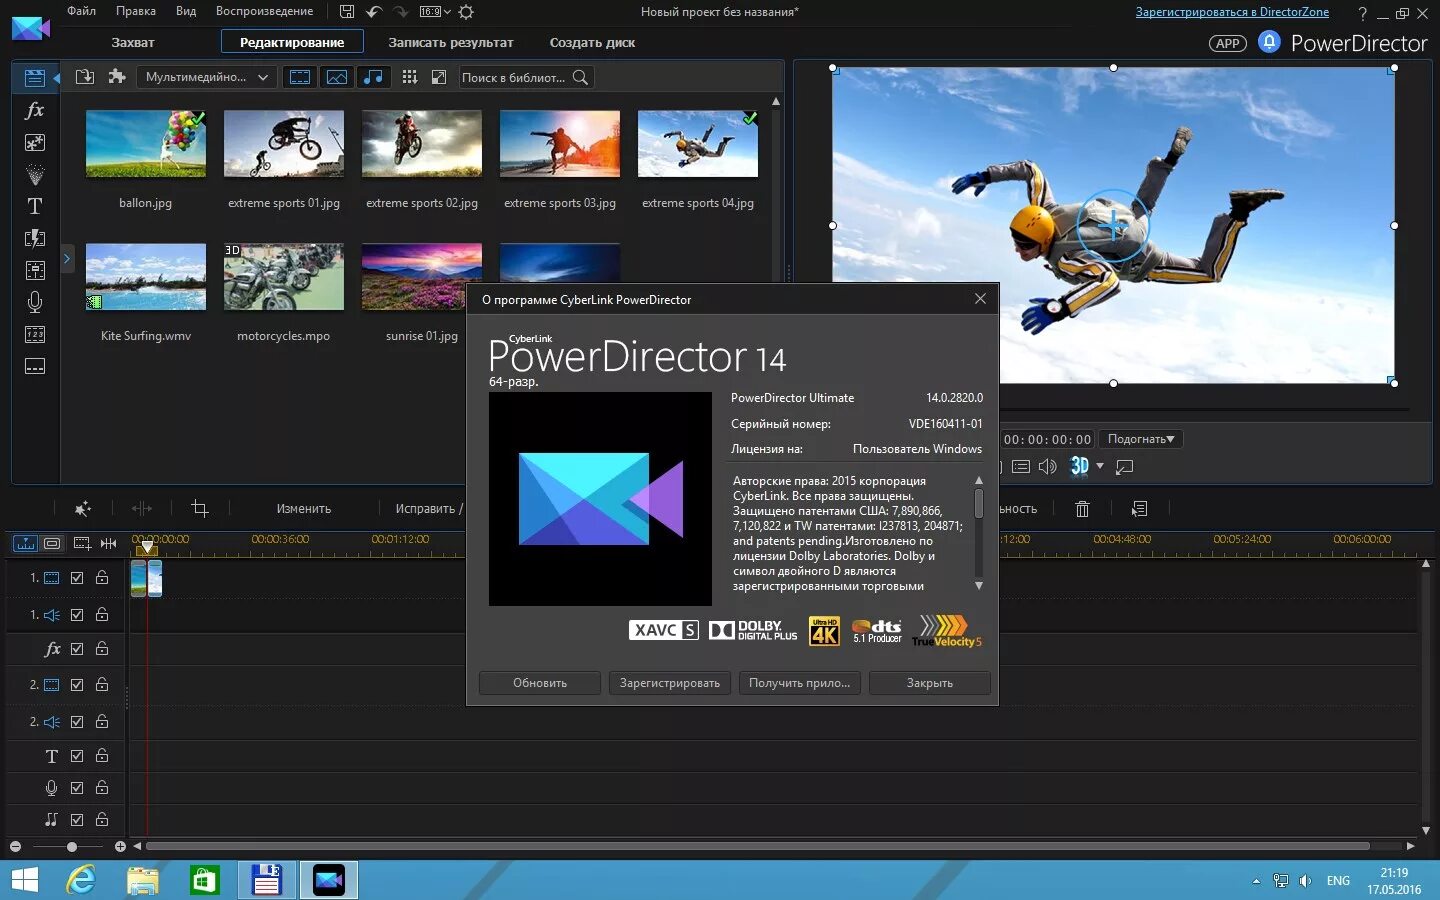Open the Правка menu
The image size is (1440, 900).
click(x=136, y=11)
